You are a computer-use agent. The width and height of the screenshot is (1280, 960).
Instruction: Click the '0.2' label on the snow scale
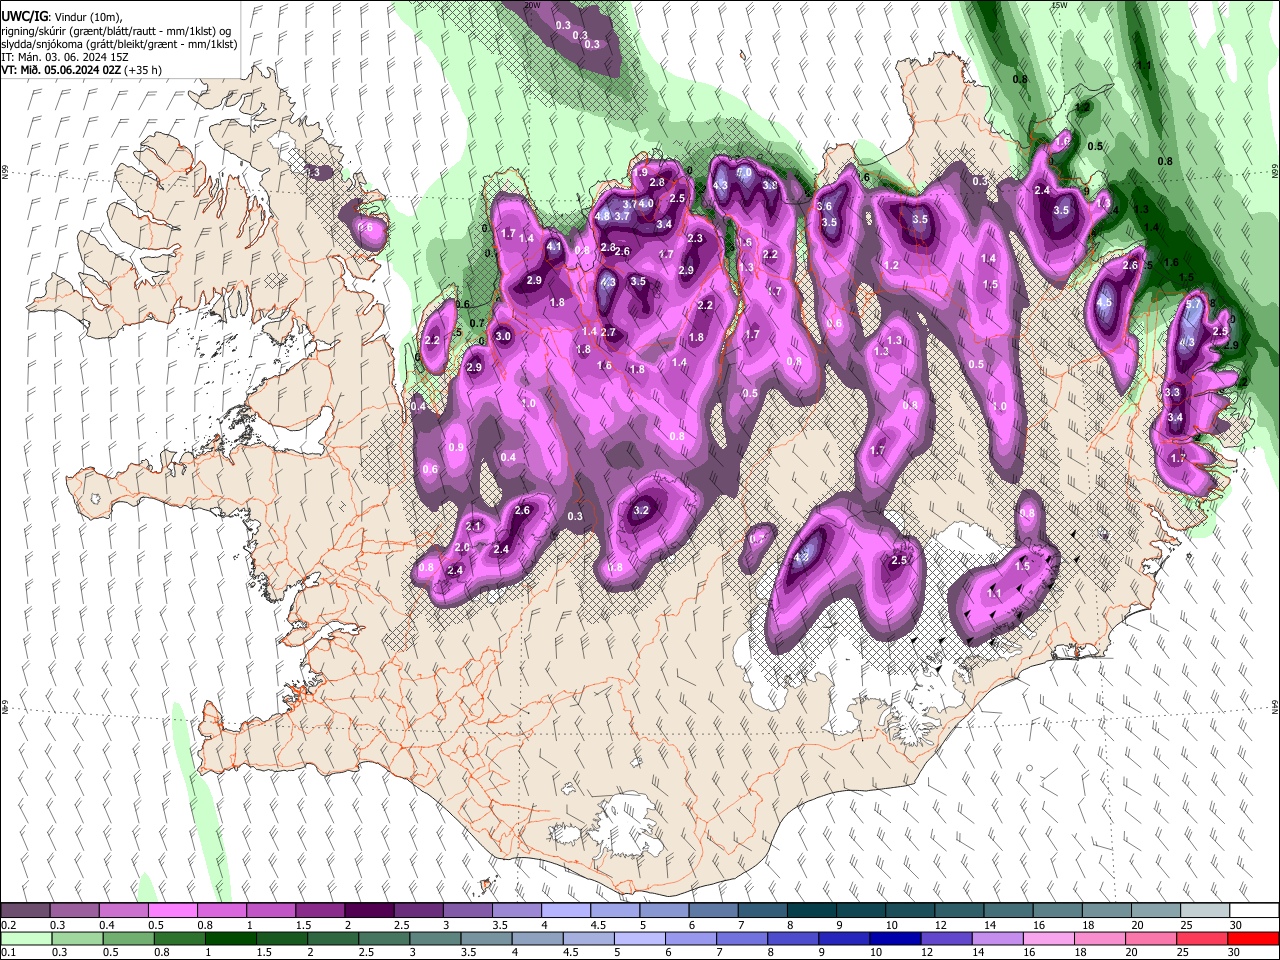8,925
